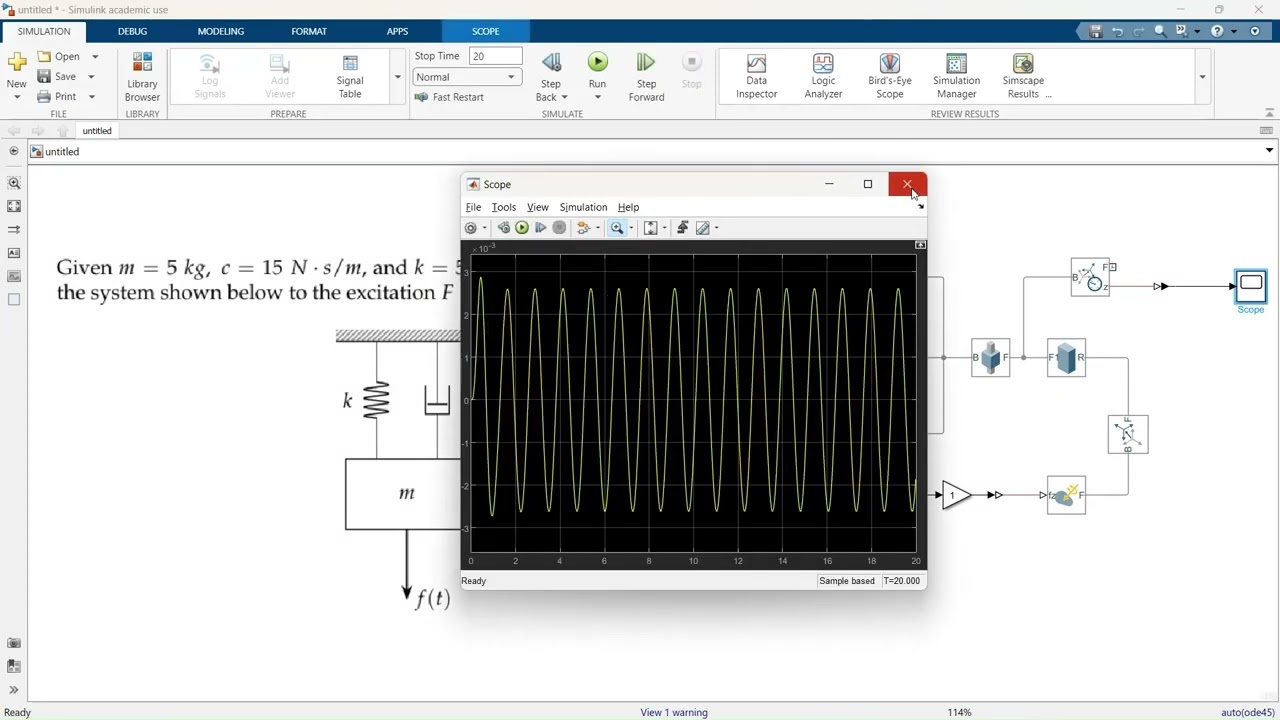Switch to the FORMAT tab
Image resolution: width=1280 pixels, height=720 pixels.
(309, 31)
